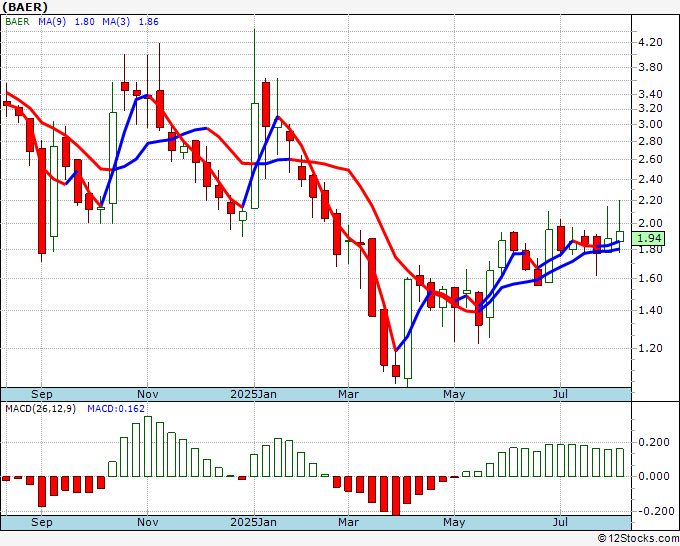This screenshot has width=680, height=546.
Task: Click the 1.60 price axis label
Action: point(650,278)
